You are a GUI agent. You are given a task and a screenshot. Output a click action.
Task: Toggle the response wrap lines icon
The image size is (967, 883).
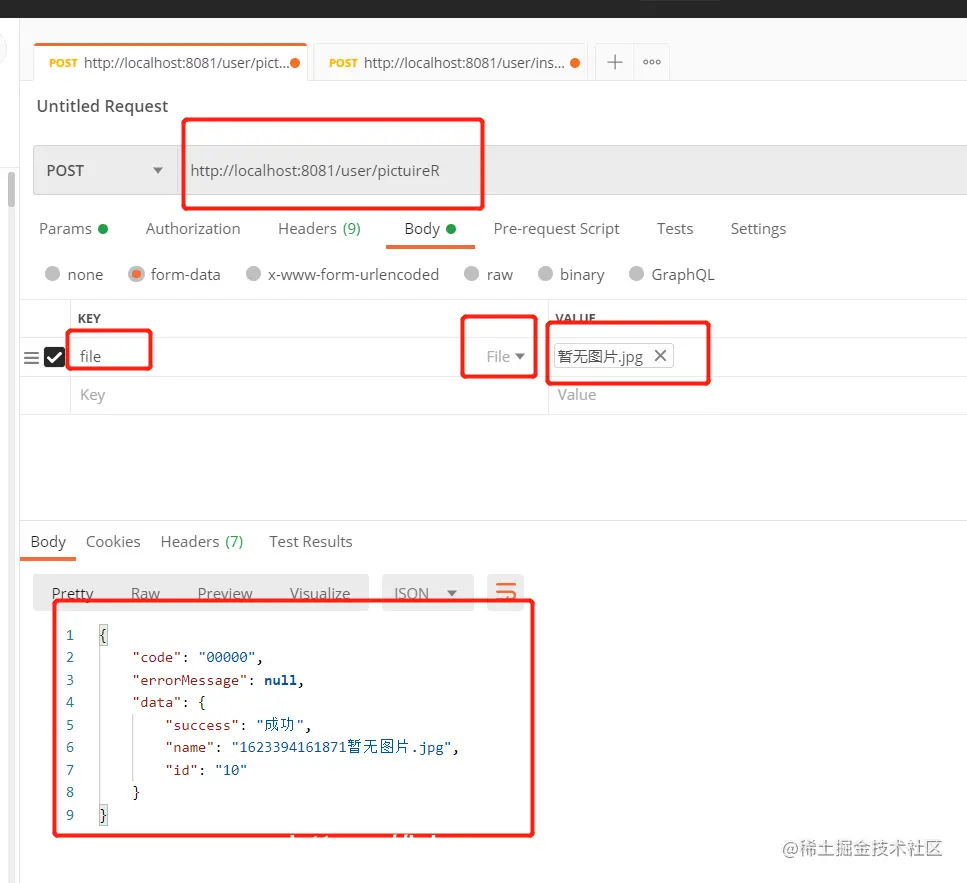pyautogui.click(x=505, y=593)
